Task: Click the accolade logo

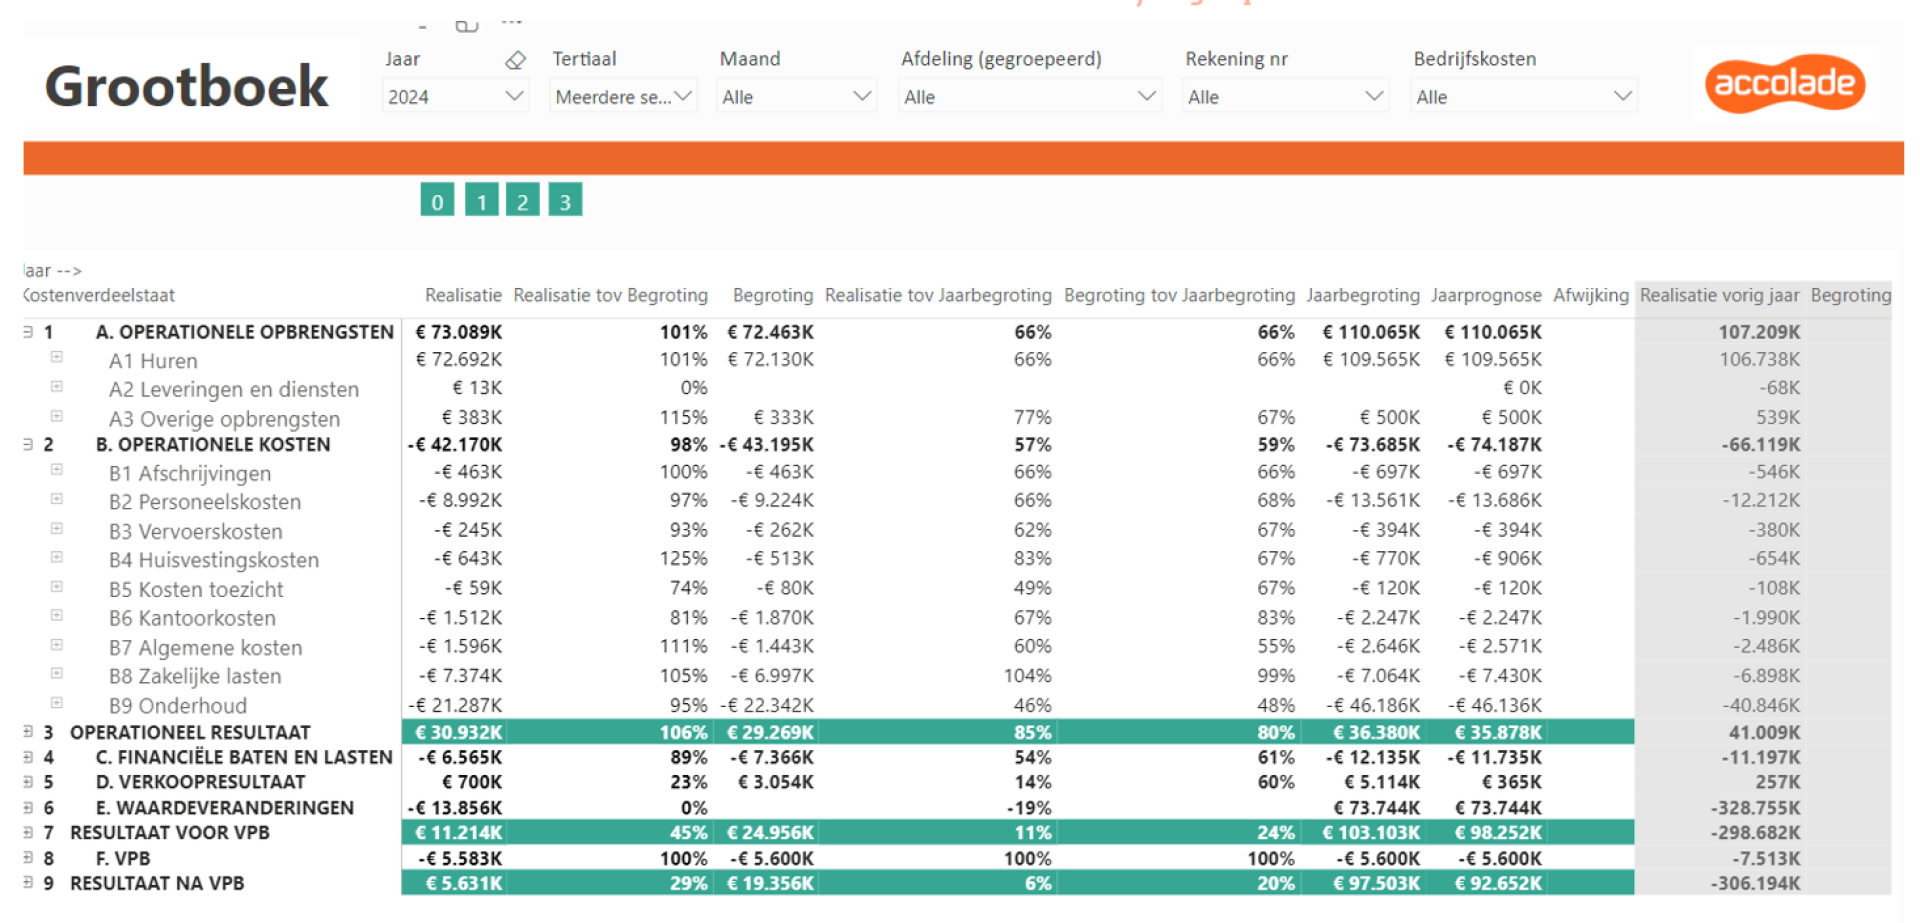Action: pos(1785,83)
